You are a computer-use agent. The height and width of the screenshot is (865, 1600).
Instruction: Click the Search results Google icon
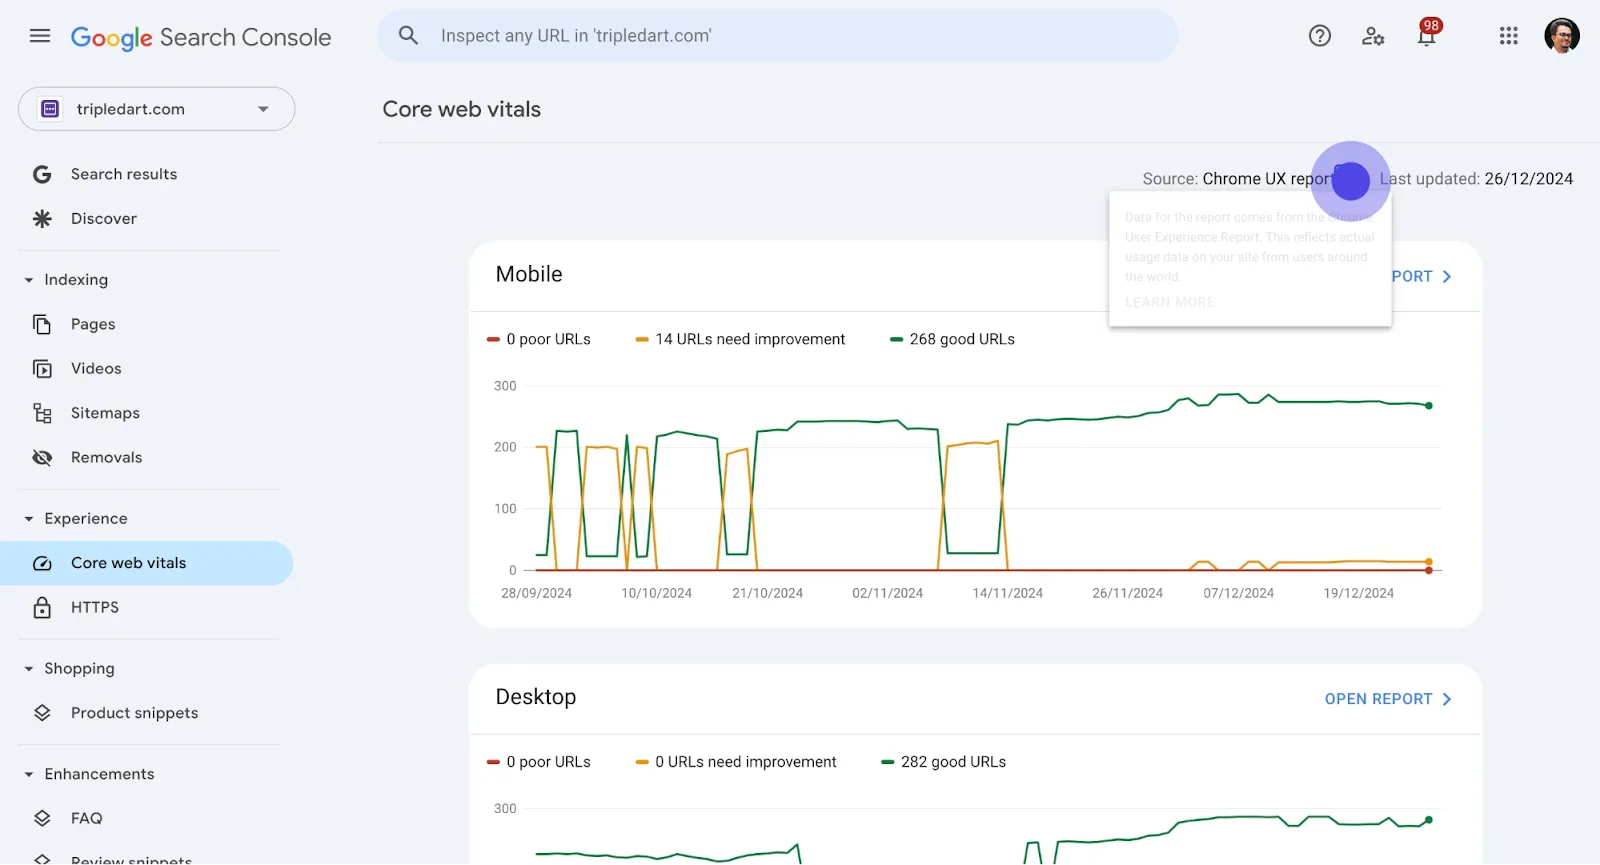coord(42,174)
